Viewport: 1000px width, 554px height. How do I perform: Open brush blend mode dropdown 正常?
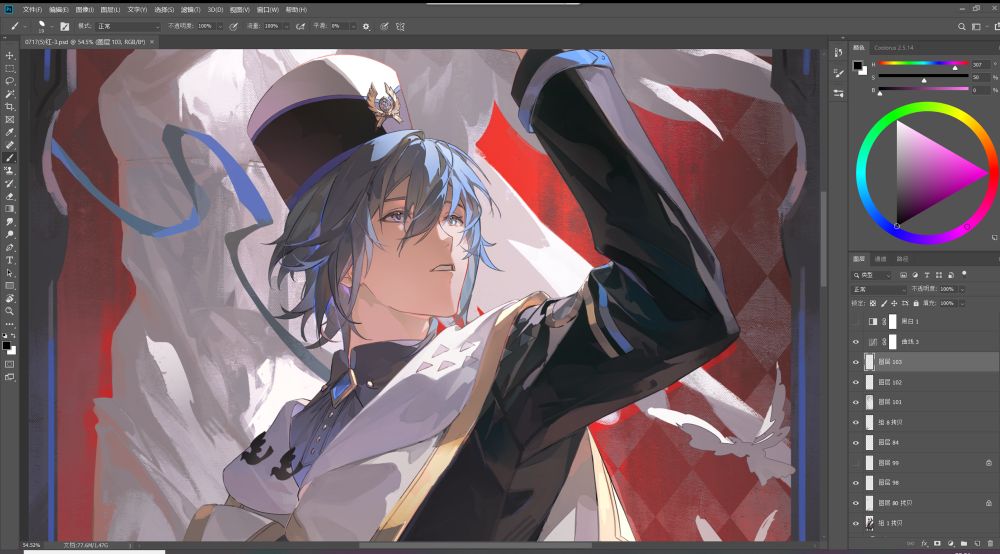tap(128, 27)
